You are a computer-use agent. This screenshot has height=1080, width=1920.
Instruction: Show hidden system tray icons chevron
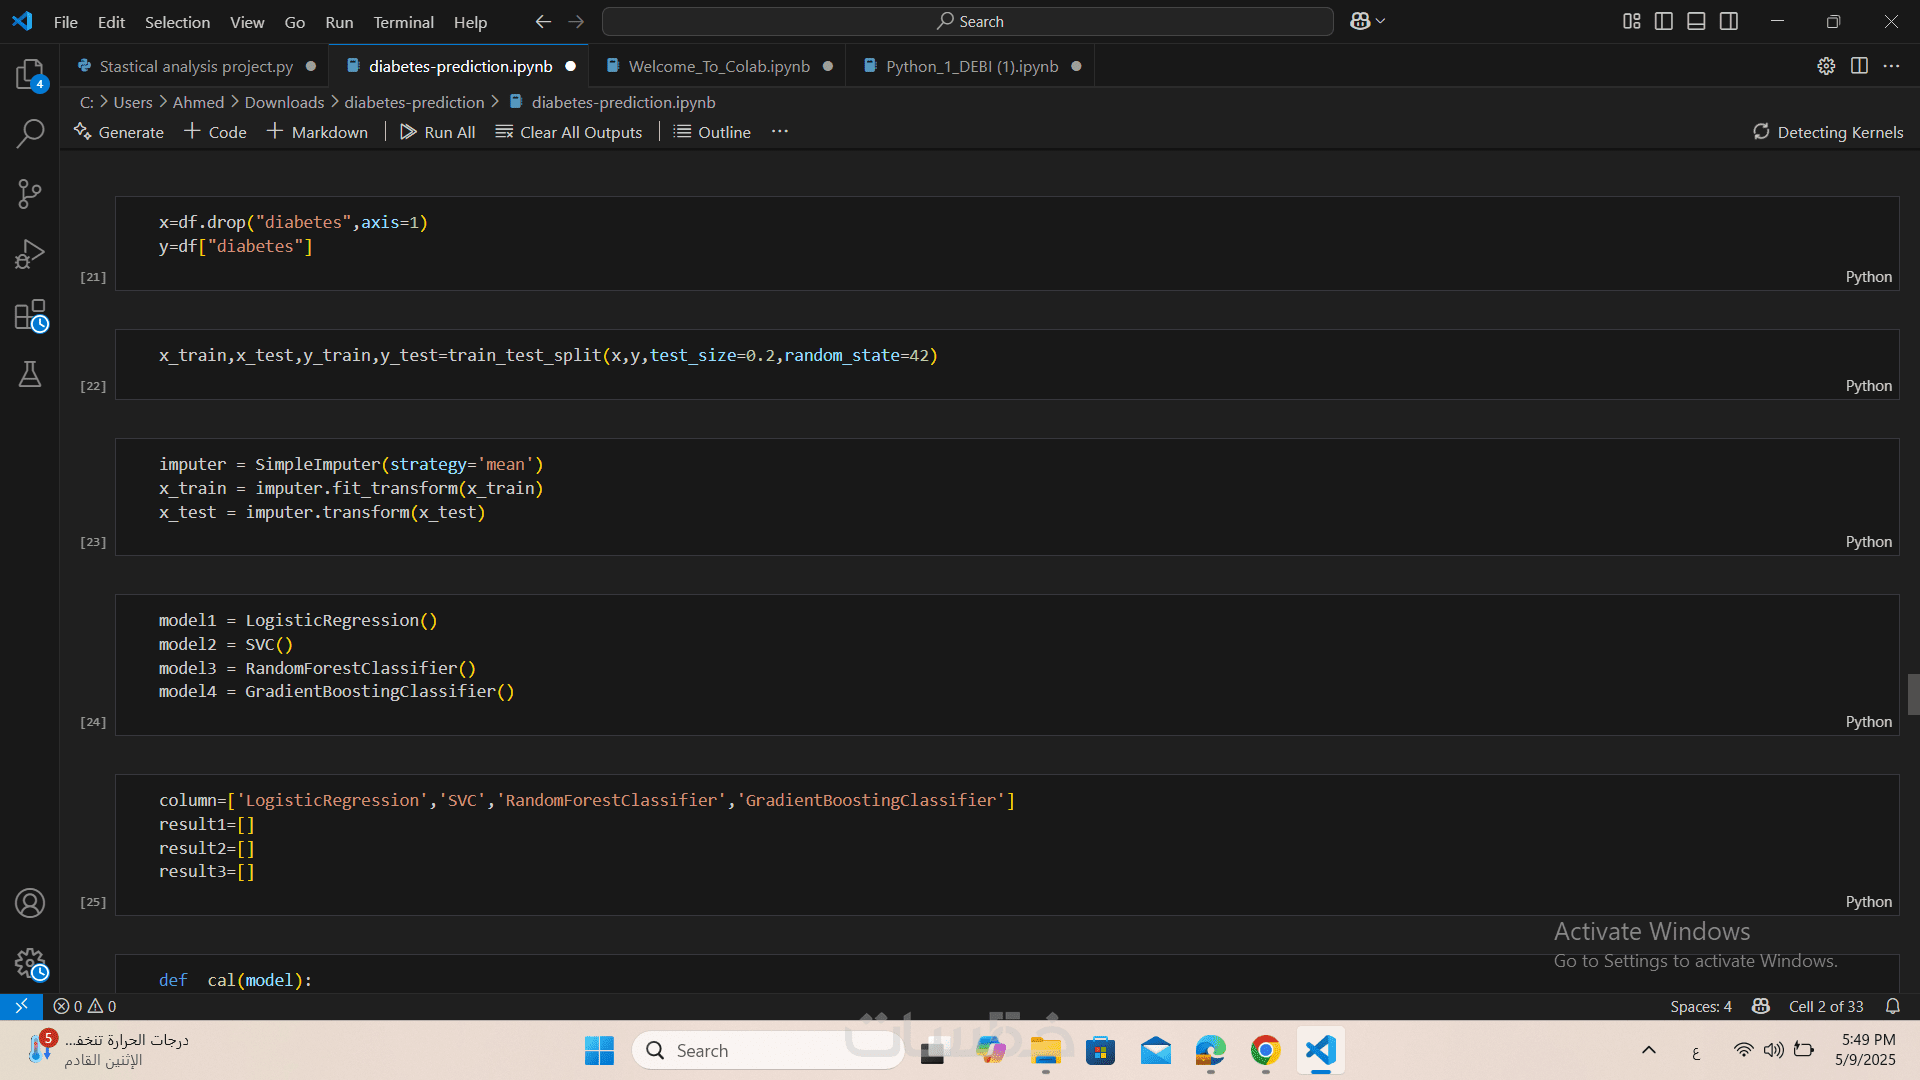(x=1649, y=1050)
